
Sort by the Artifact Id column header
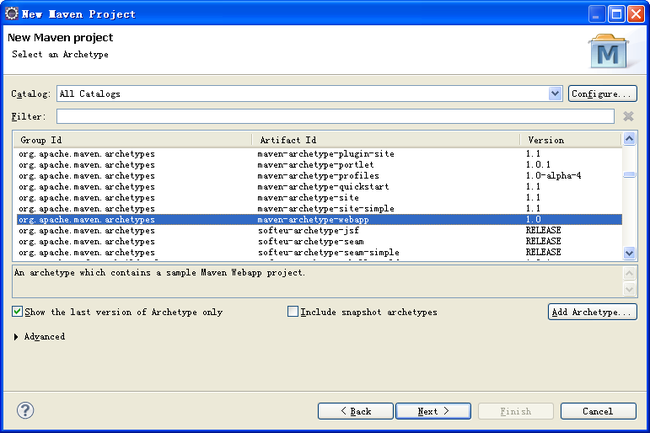[386, 140]
